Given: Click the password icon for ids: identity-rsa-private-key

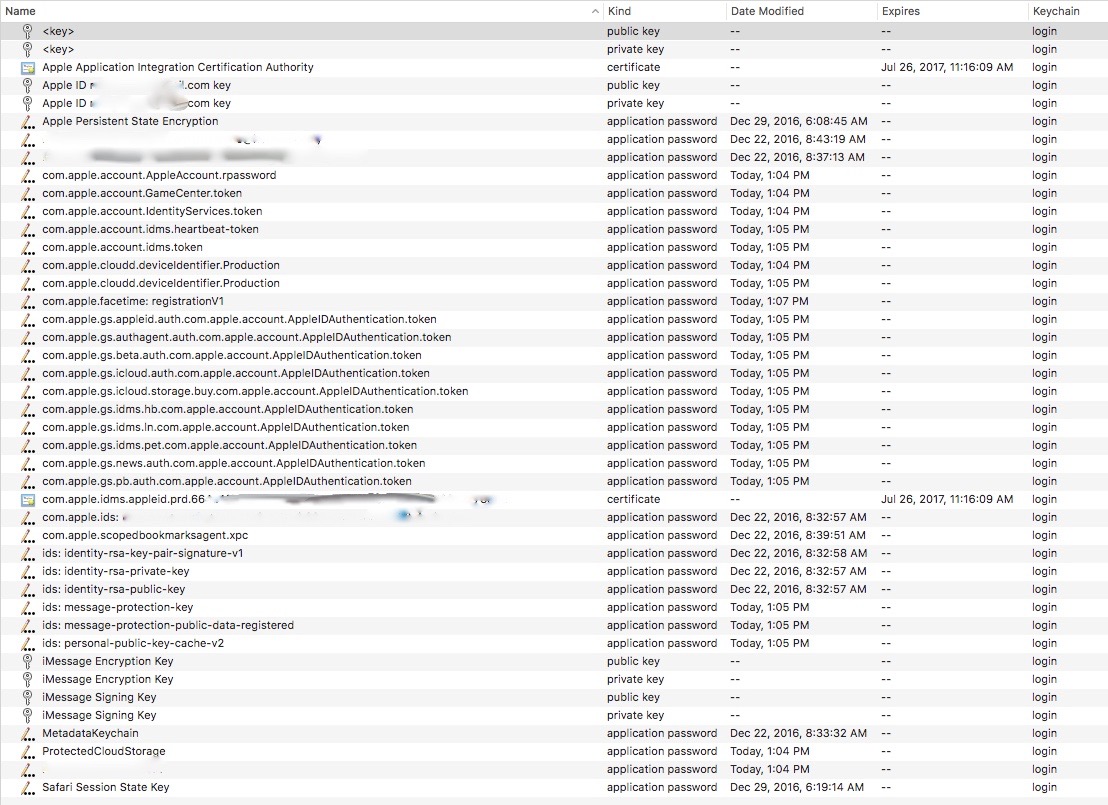Looking at the screenshot, I should 28,572.
